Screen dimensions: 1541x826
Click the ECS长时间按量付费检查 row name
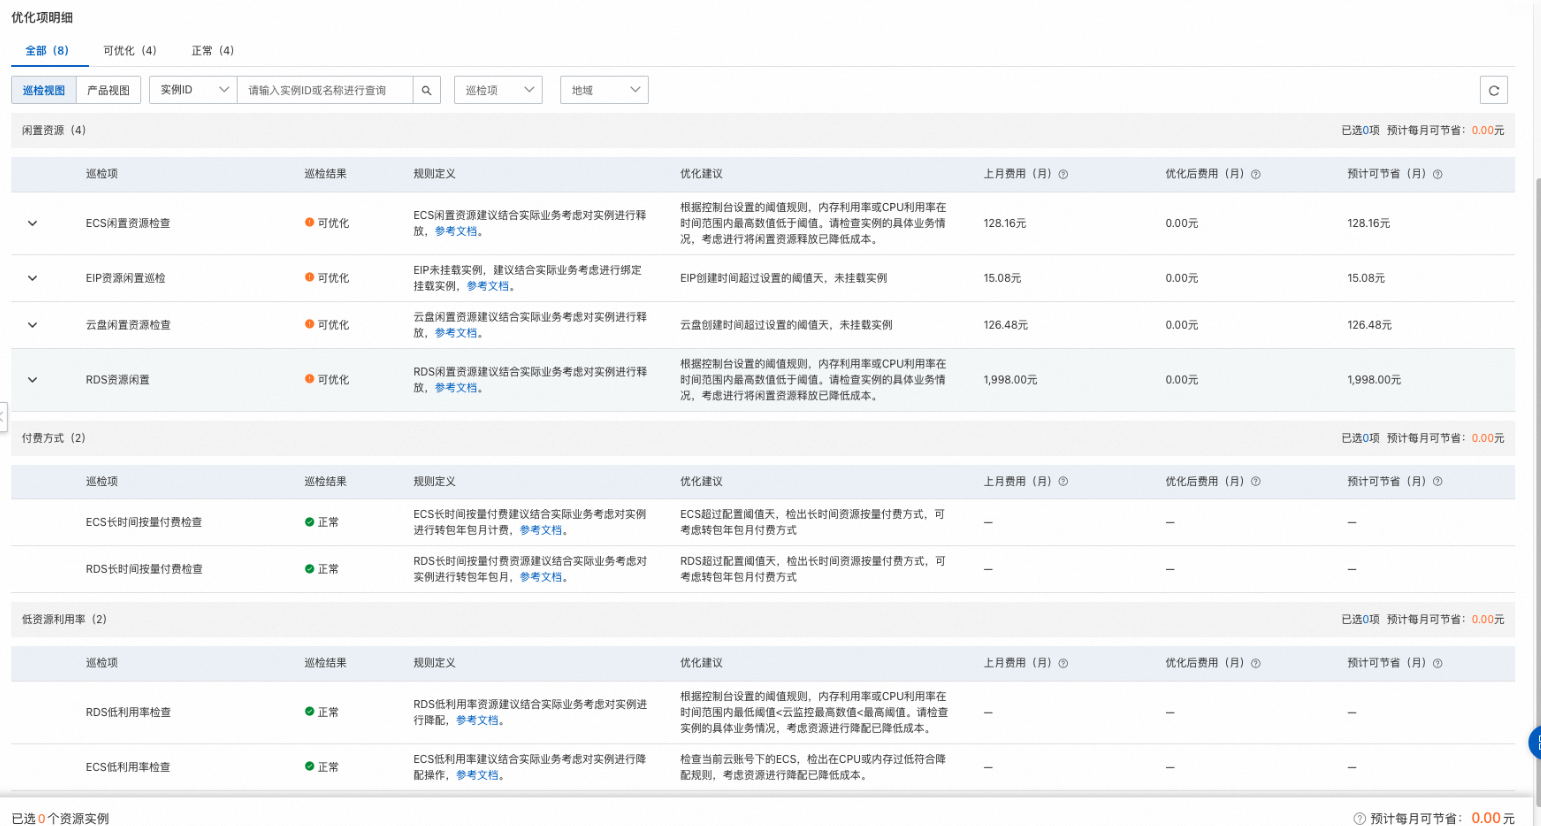click(x=144, y=522)
